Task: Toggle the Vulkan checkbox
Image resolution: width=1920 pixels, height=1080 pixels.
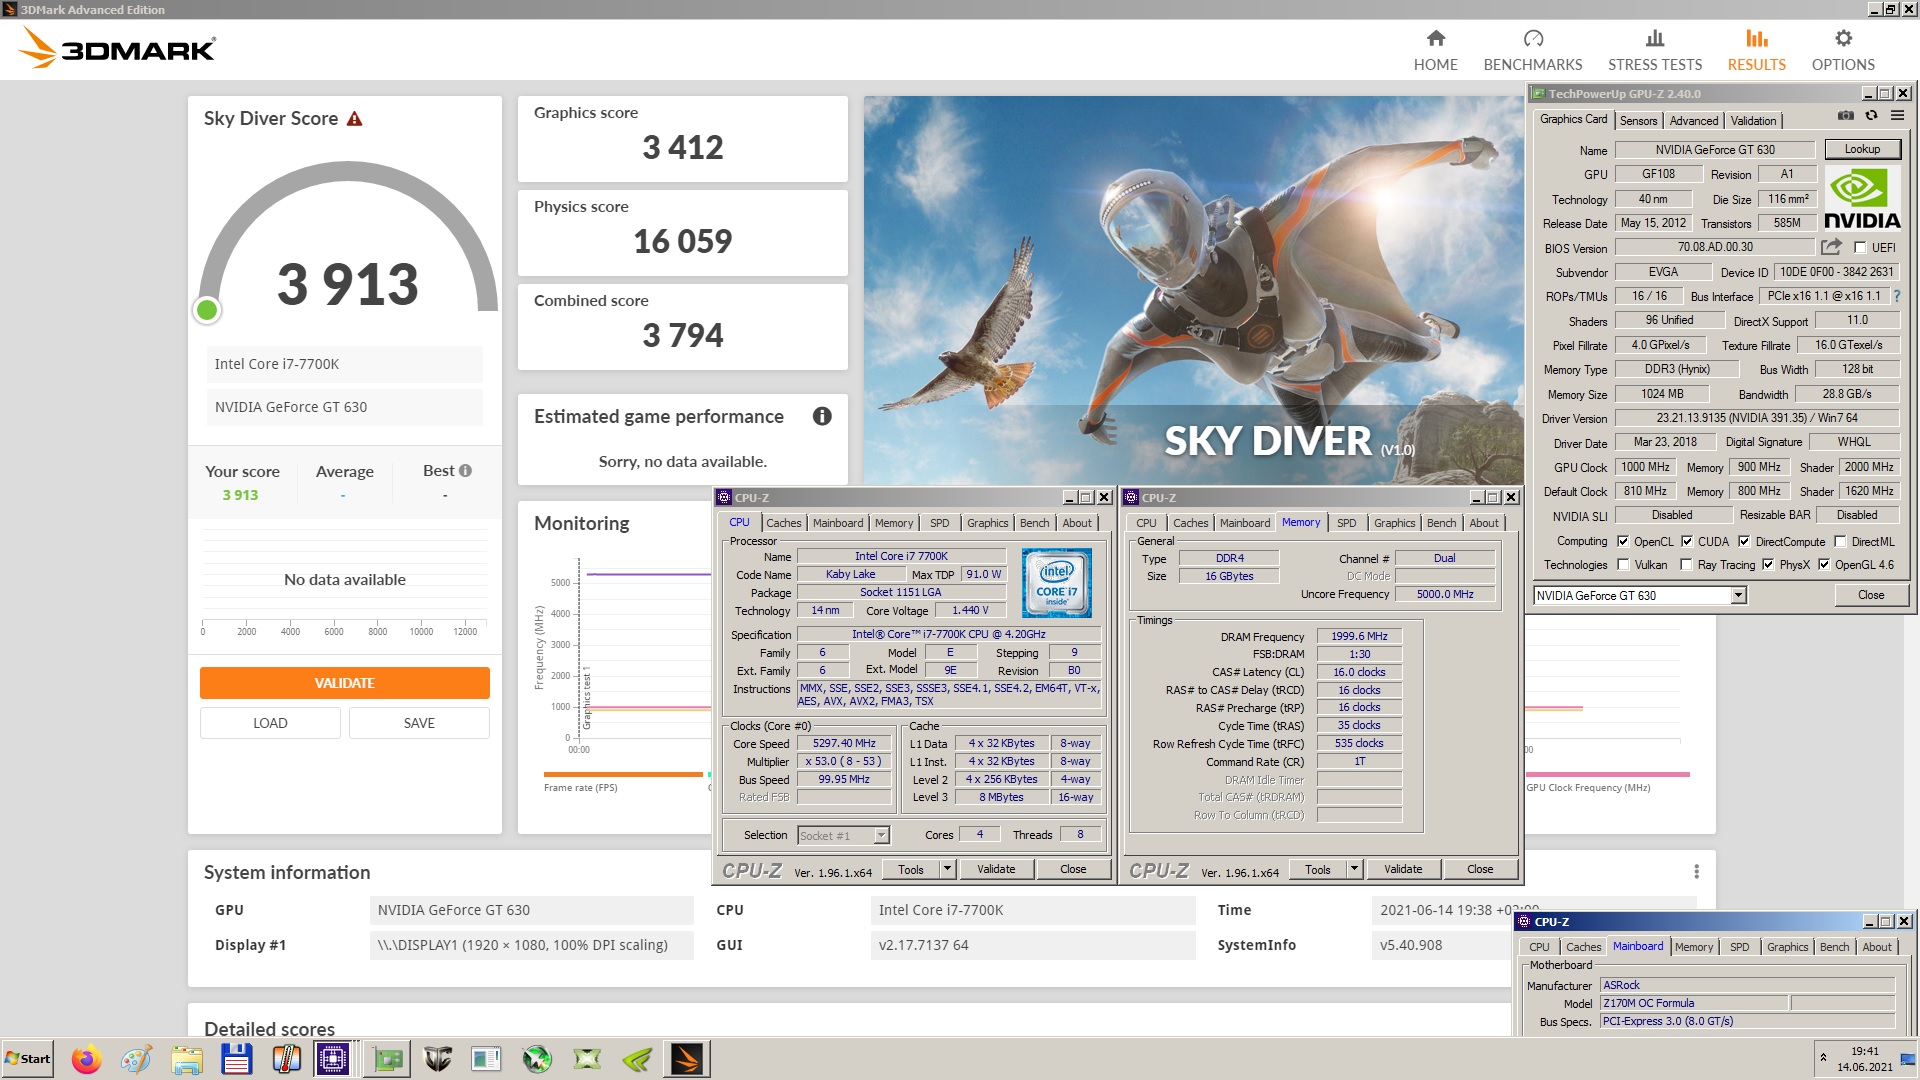Action: 1623,565
